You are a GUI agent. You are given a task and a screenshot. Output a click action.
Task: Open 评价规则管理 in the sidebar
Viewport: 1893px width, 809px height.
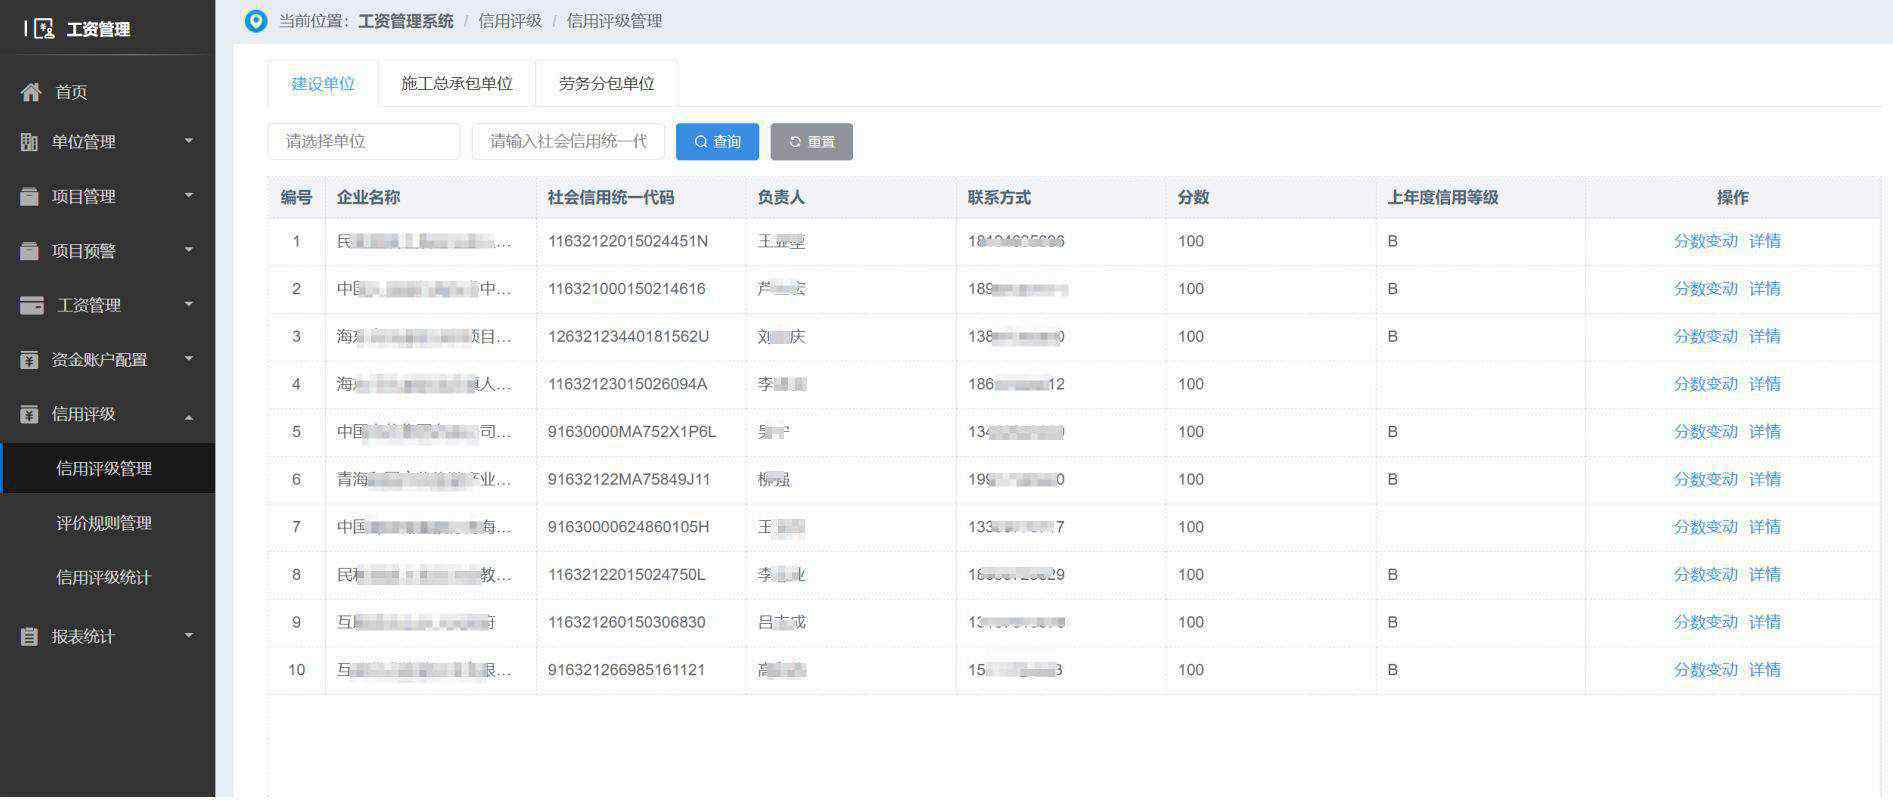(104, 523)
